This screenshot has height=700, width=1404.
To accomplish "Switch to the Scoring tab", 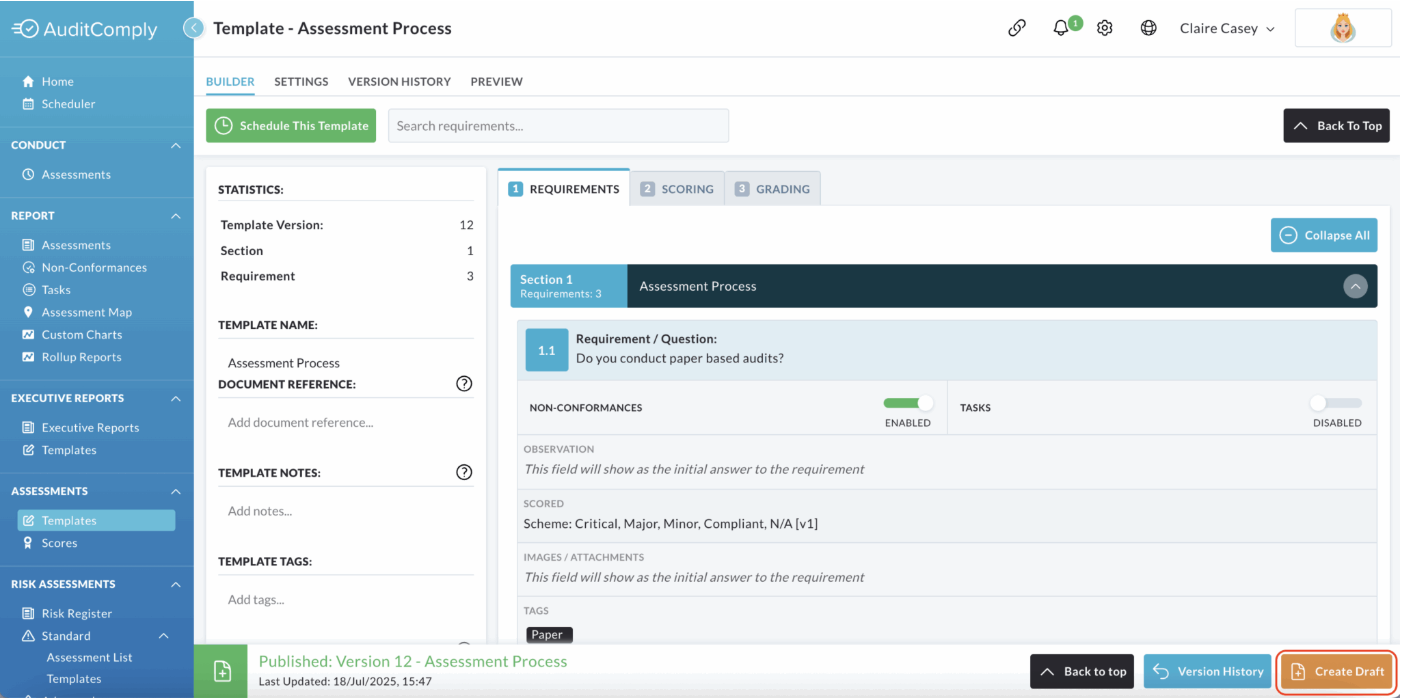I will click(677, 189).
